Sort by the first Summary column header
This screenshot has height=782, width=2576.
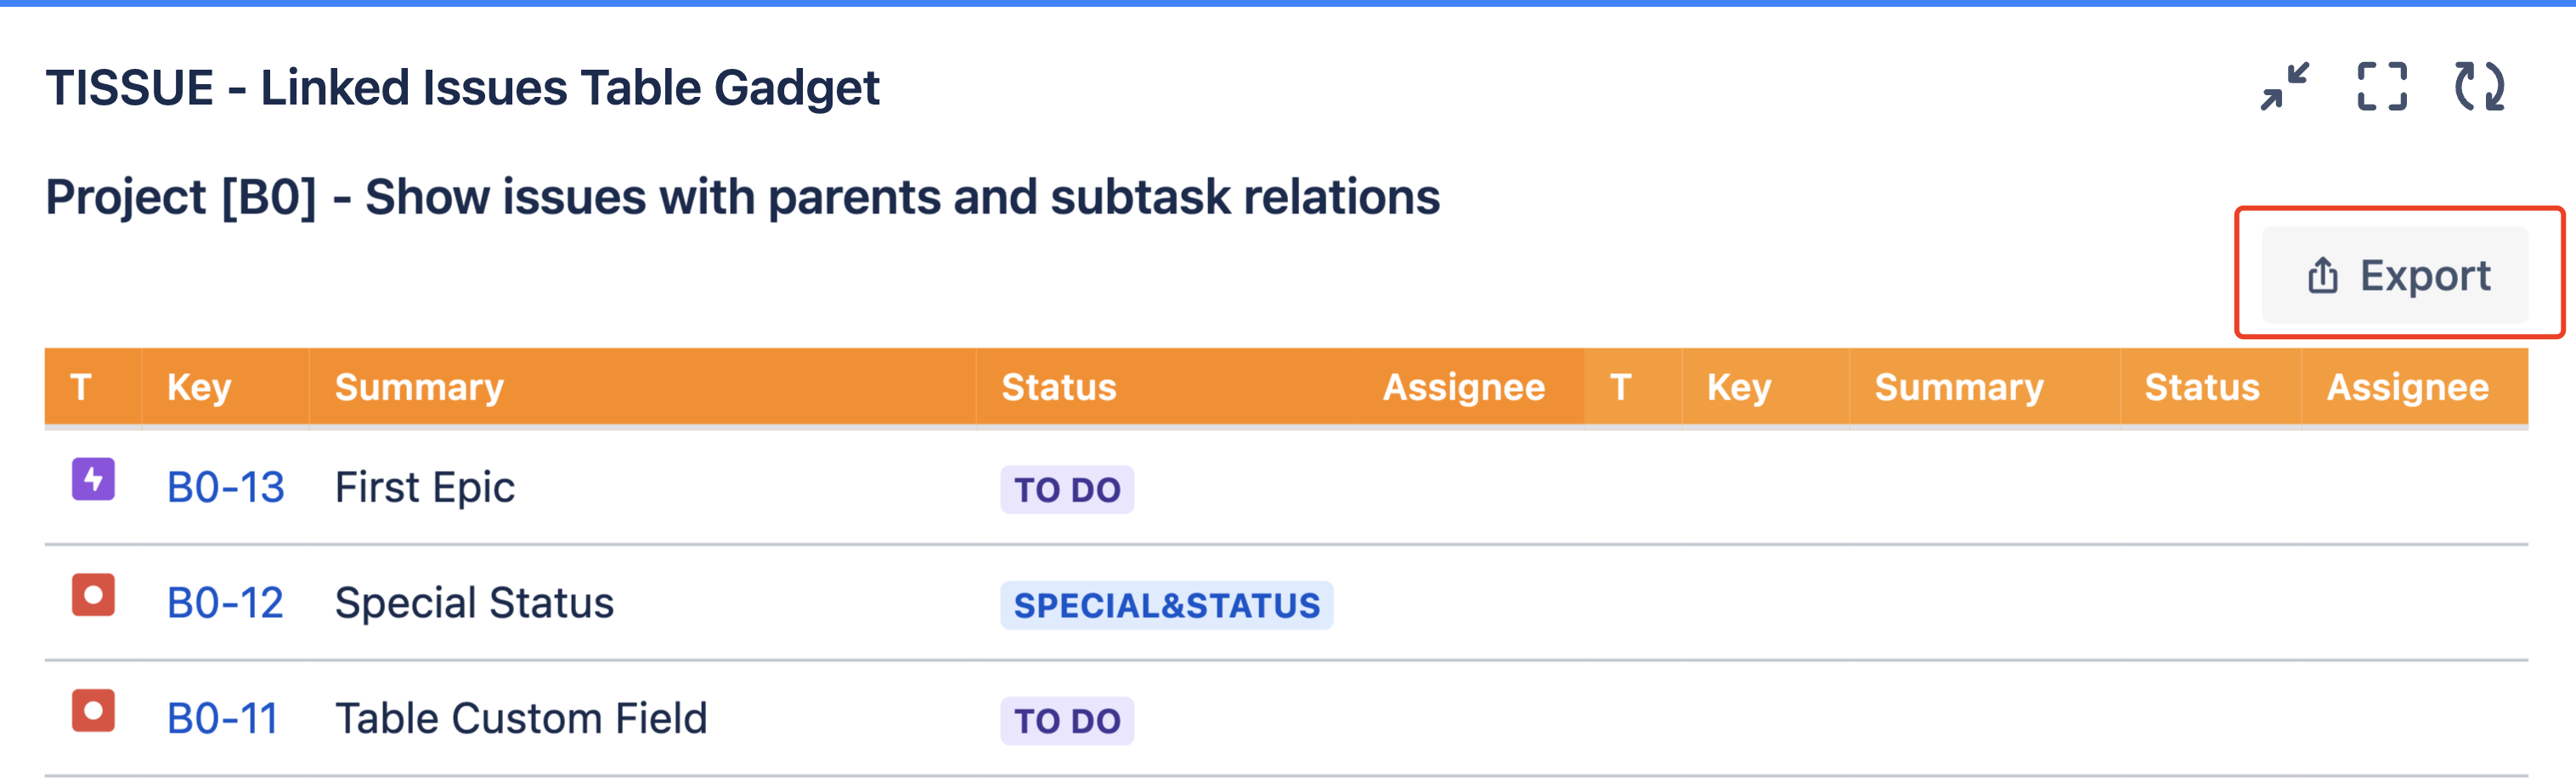419,387
